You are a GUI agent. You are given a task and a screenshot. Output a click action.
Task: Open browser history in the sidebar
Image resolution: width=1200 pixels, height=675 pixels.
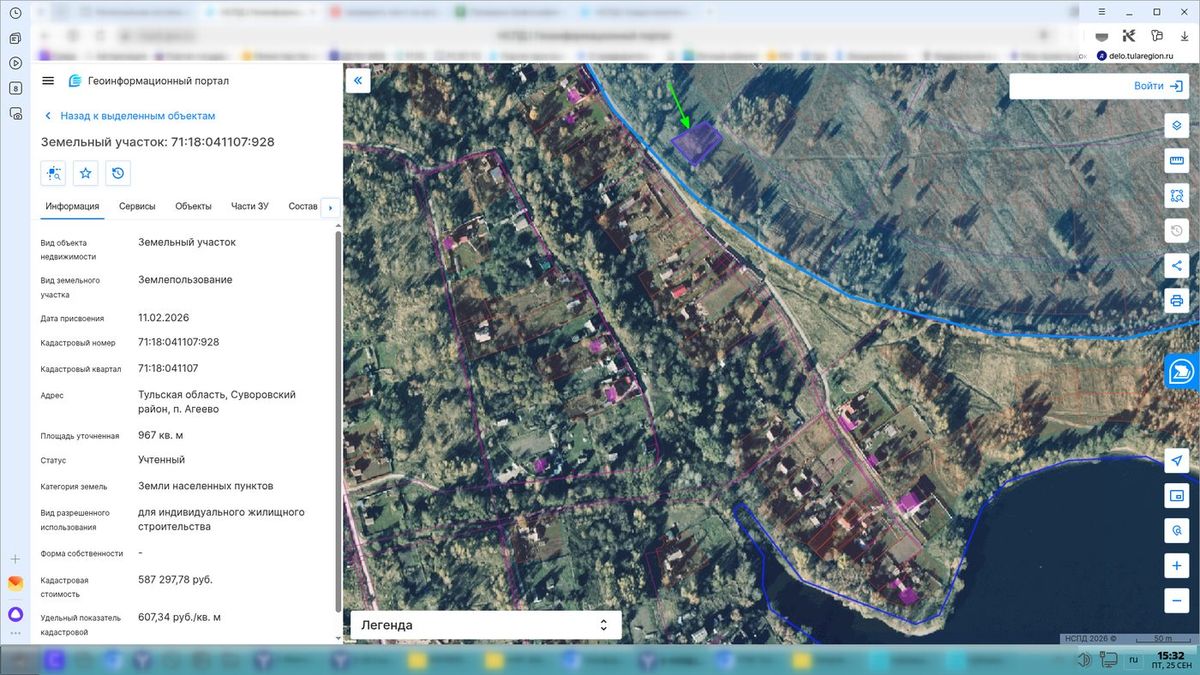coord(15,13)
